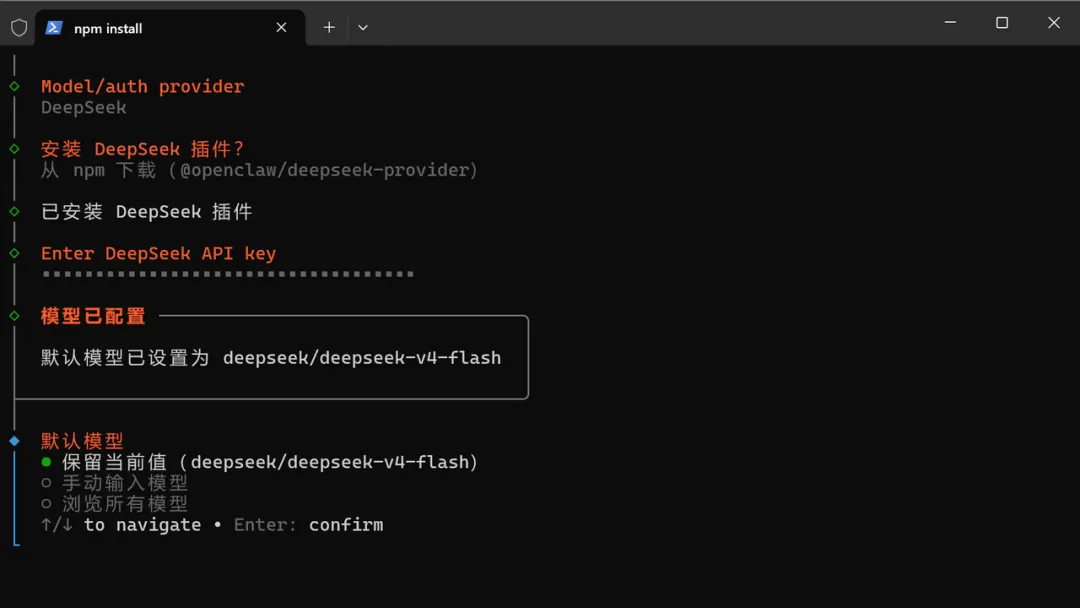This screenshot has width=1080, height=608.
Task: Click the @openclaw/deepseek-provider package text
Action: (324, 170)
